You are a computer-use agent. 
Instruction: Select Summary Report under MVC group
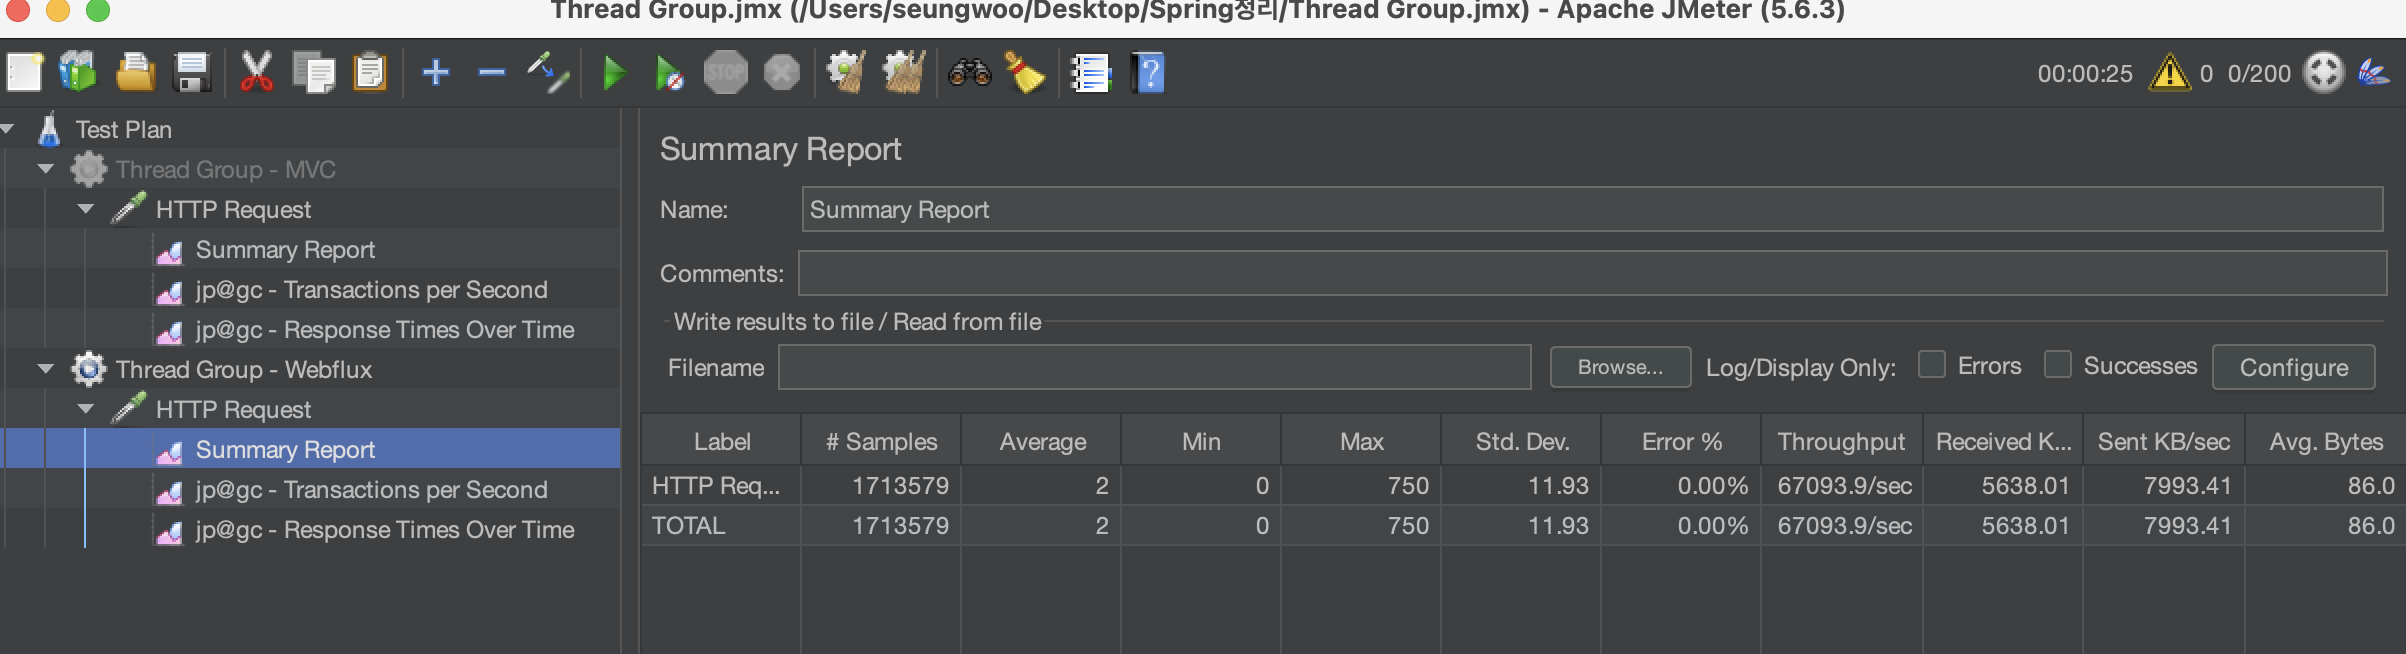point(285,249)
